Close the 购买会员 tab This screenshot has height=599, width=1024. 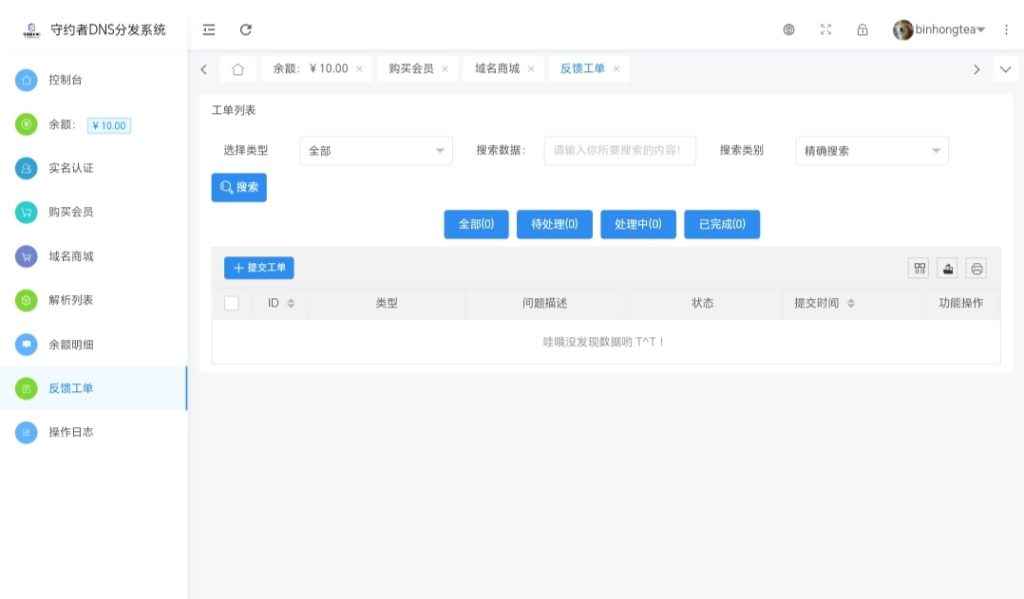(445, 69)
